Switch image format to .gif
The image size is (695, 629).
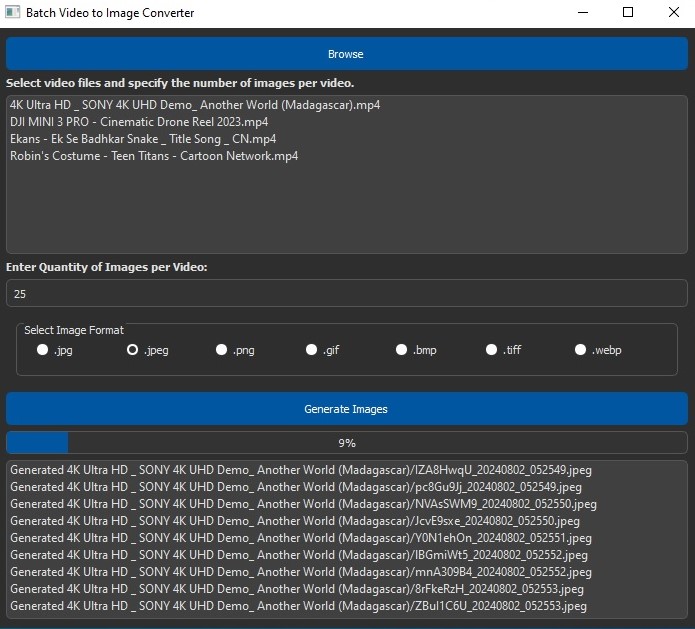[312, 350]
